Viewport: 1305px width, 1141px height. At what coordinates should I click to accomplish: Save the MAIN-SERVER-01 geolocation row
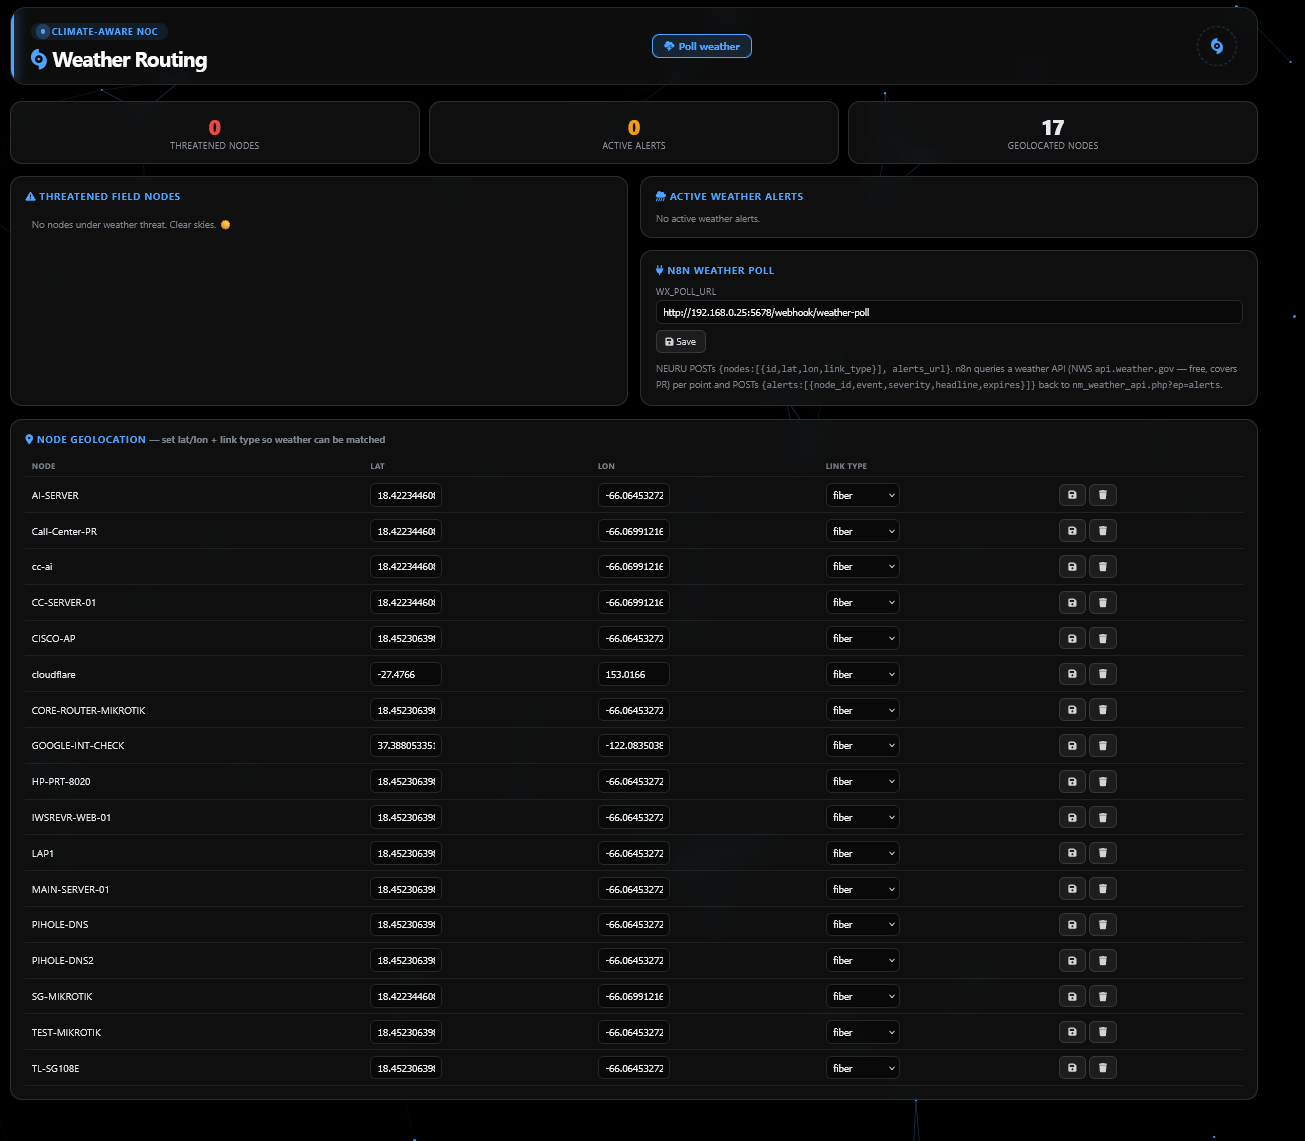pyautogui.click(x=1072, y=889)
